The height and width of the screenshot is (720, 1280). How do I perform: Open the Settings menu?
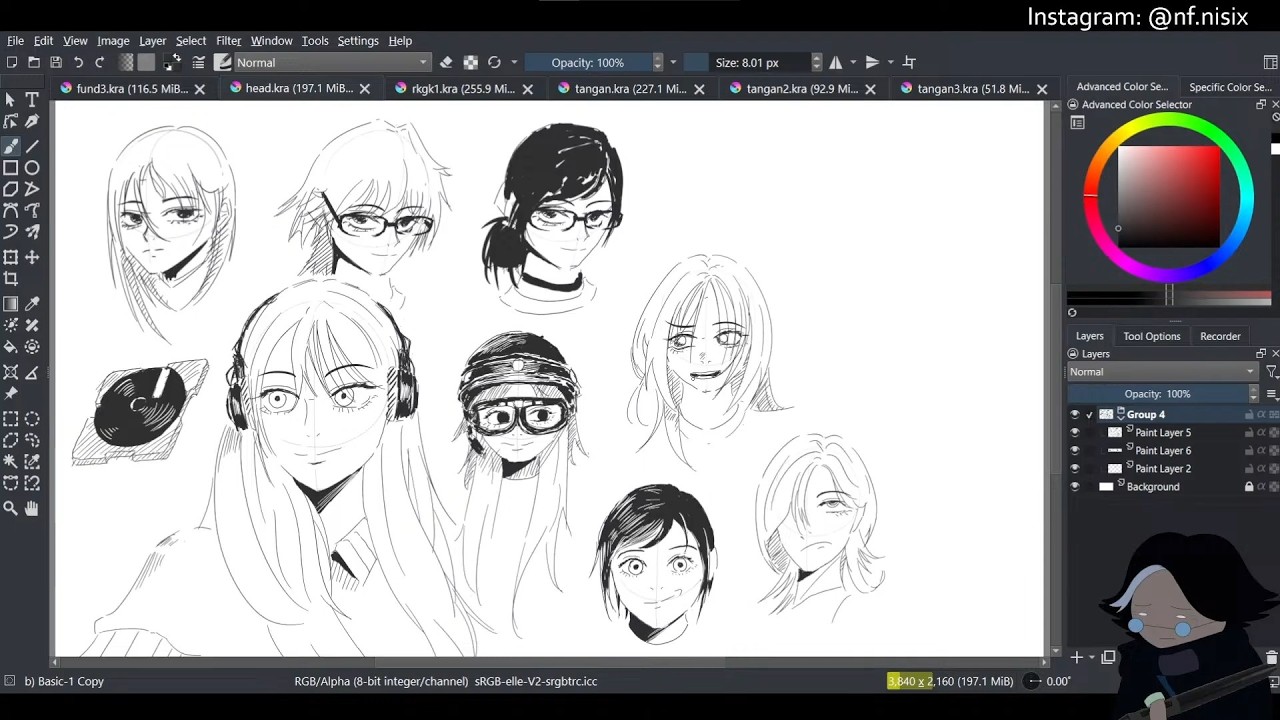pyautogui.click(x=358, y=41)
